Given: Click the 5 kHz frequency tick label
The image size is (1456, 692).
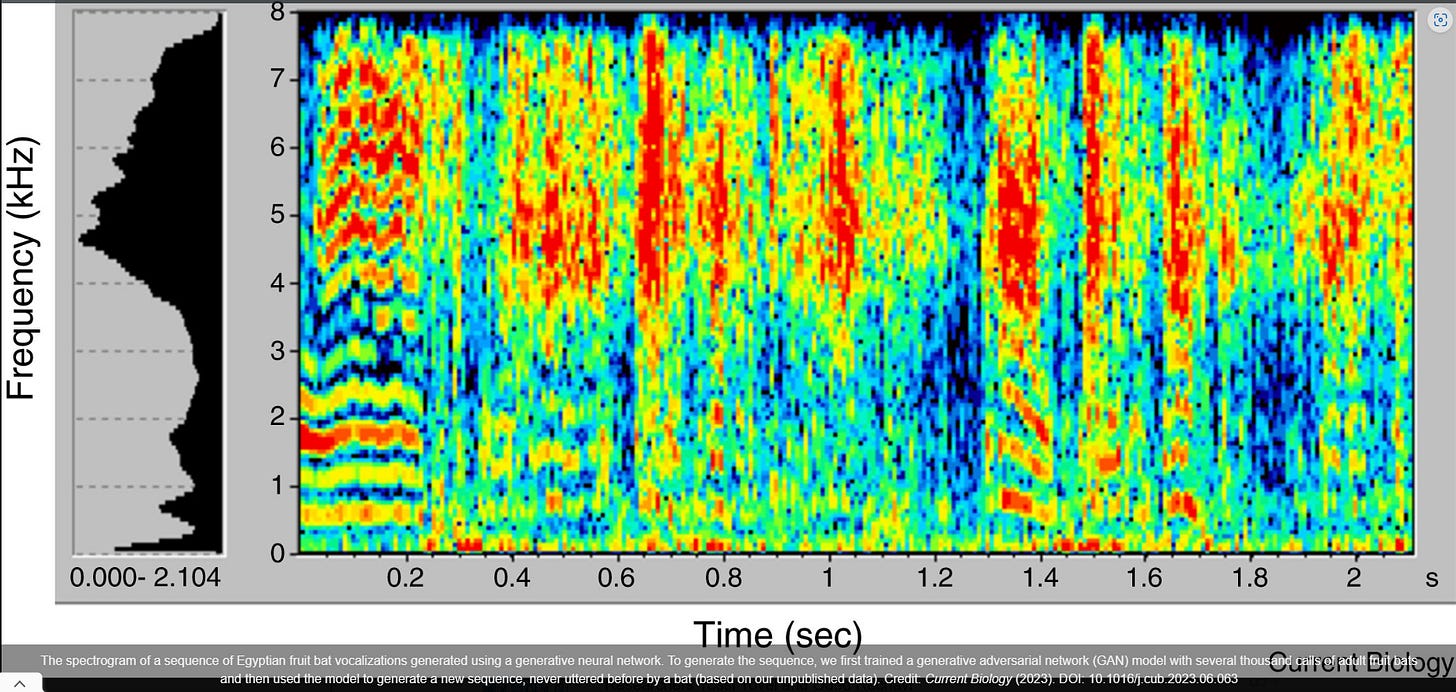Looking at the screenshot, I should (x=279, y=215).
